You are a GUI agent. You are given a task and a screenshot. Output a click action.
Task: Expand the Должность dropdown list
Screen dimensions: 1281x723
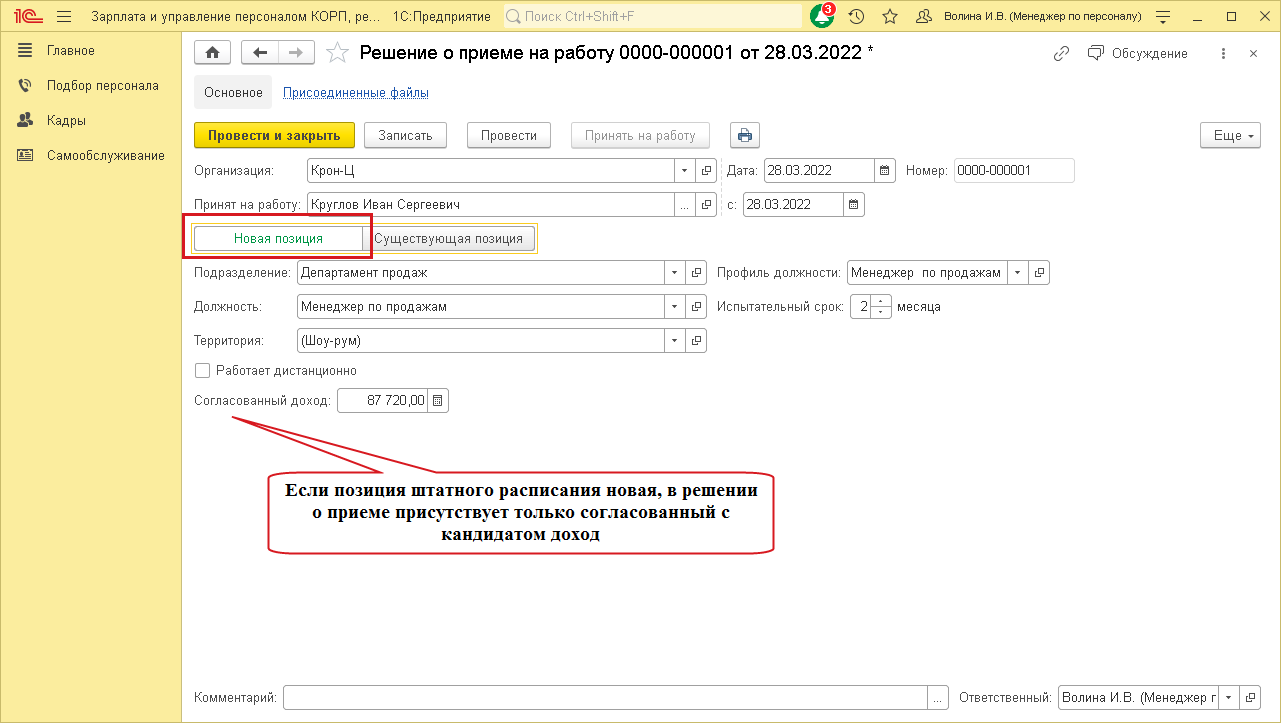click(x=675, y=307)
